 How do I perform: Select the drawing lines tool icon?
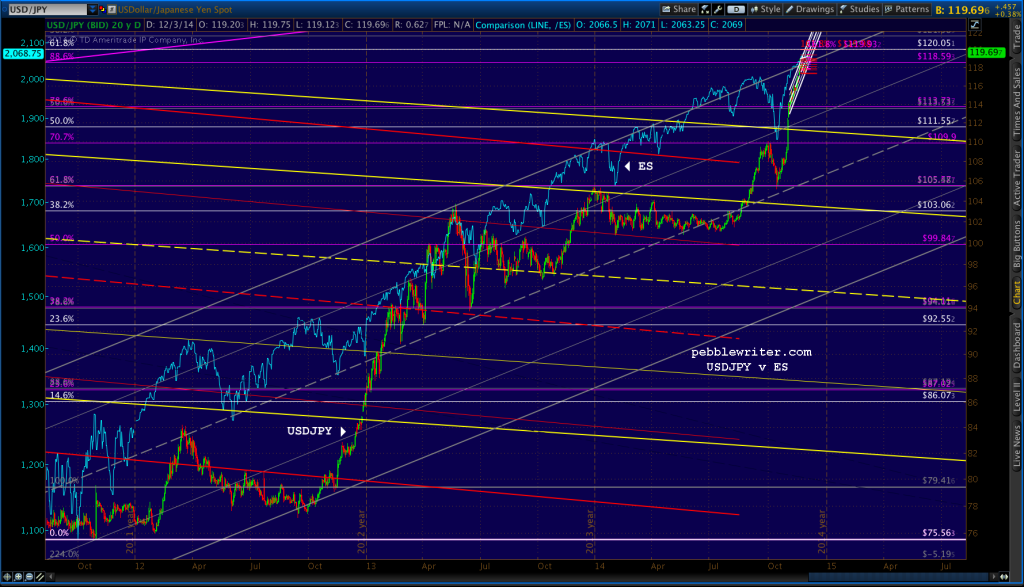click(x=40, y=577)
